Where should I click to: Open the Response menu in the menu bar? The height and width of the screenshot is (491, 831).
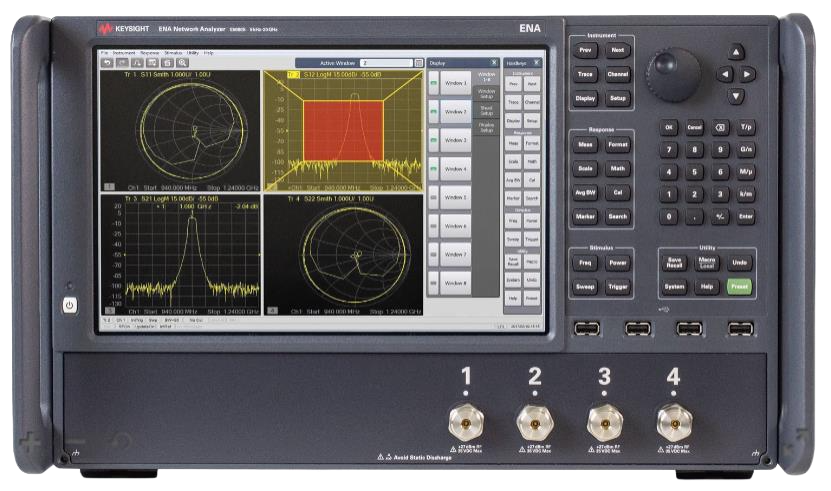[149, 52]
